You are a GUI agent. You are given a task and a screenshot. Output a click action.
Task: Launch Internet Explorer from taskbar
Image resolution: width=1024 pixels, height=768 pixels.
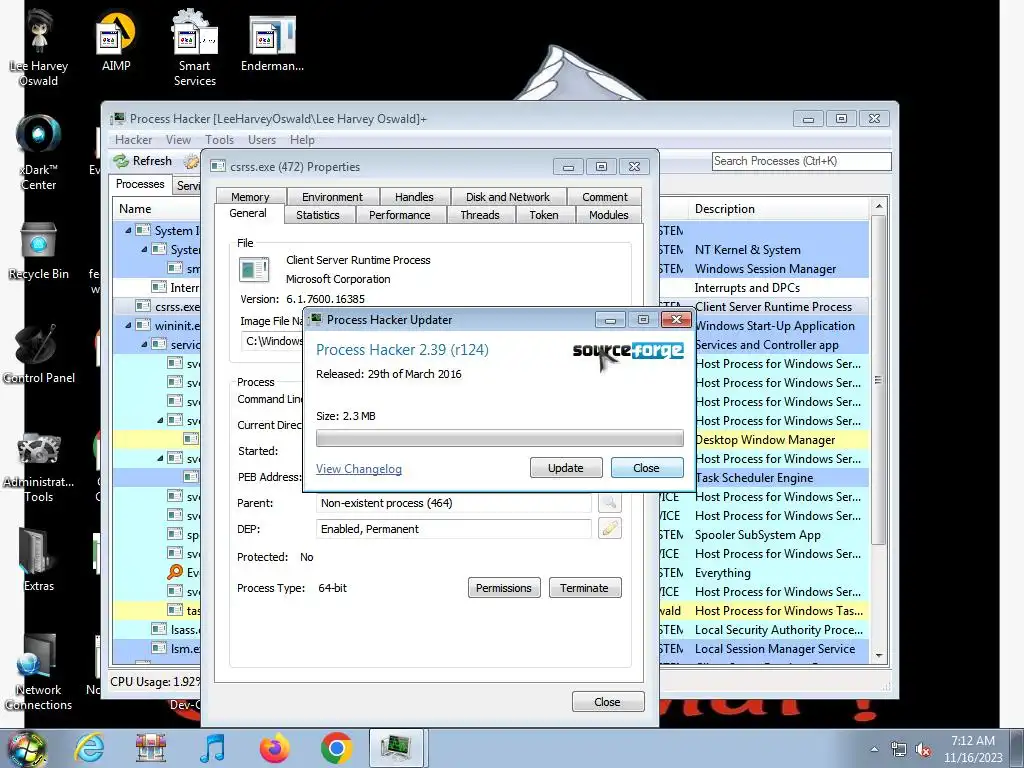89,748
